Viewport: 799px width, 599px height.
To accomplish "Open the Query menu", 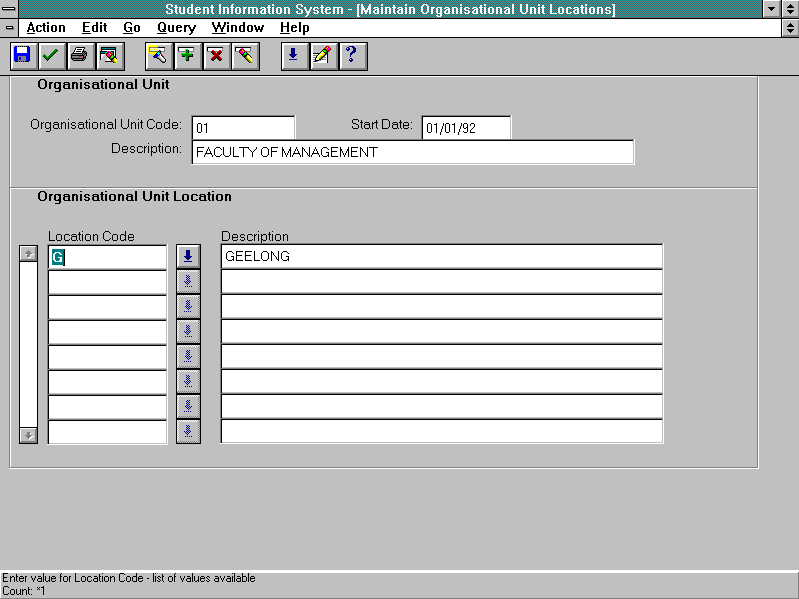I will click(176, 28).
